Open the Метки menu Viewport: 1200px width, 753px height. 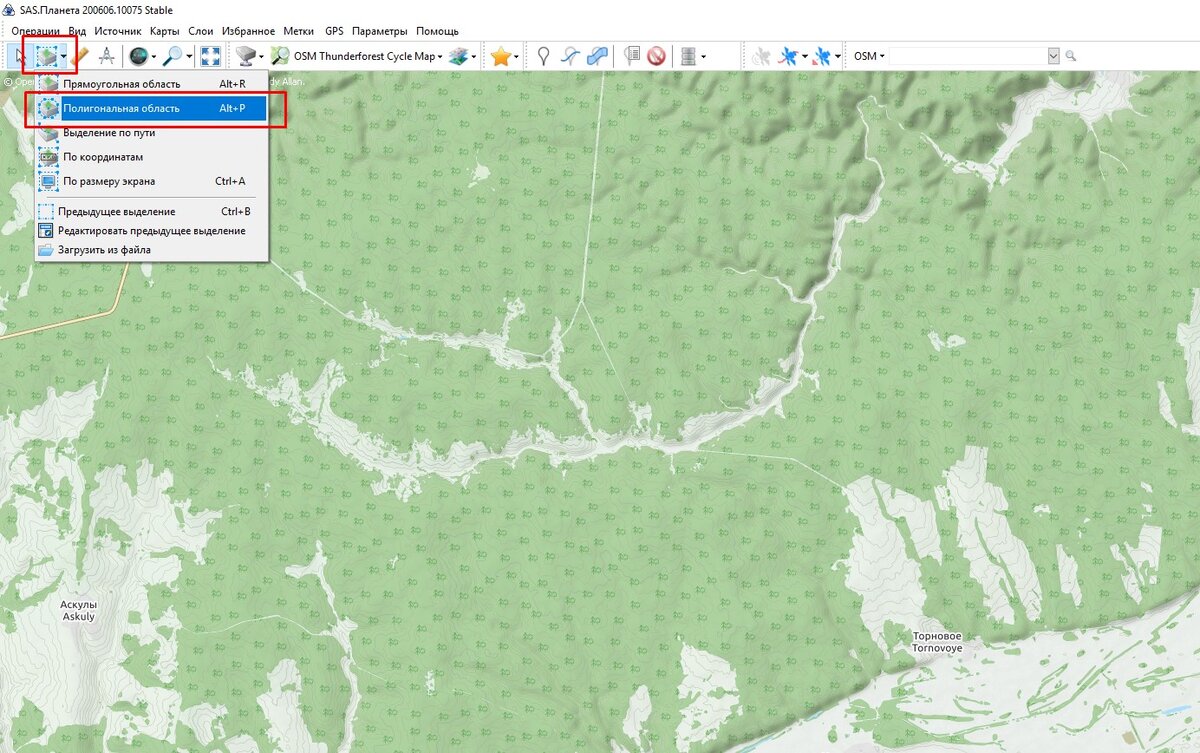[298, 31]
